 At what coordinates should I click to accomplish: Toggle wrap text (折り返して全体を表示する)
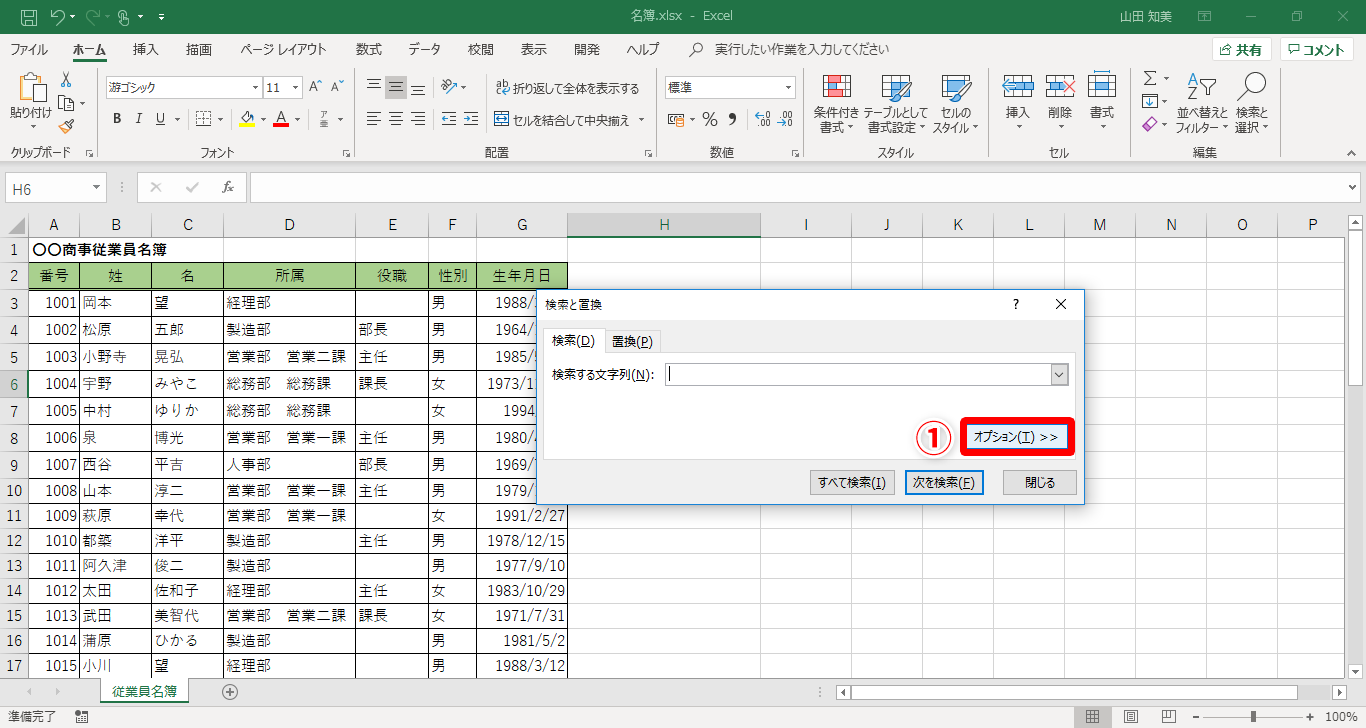568,88
